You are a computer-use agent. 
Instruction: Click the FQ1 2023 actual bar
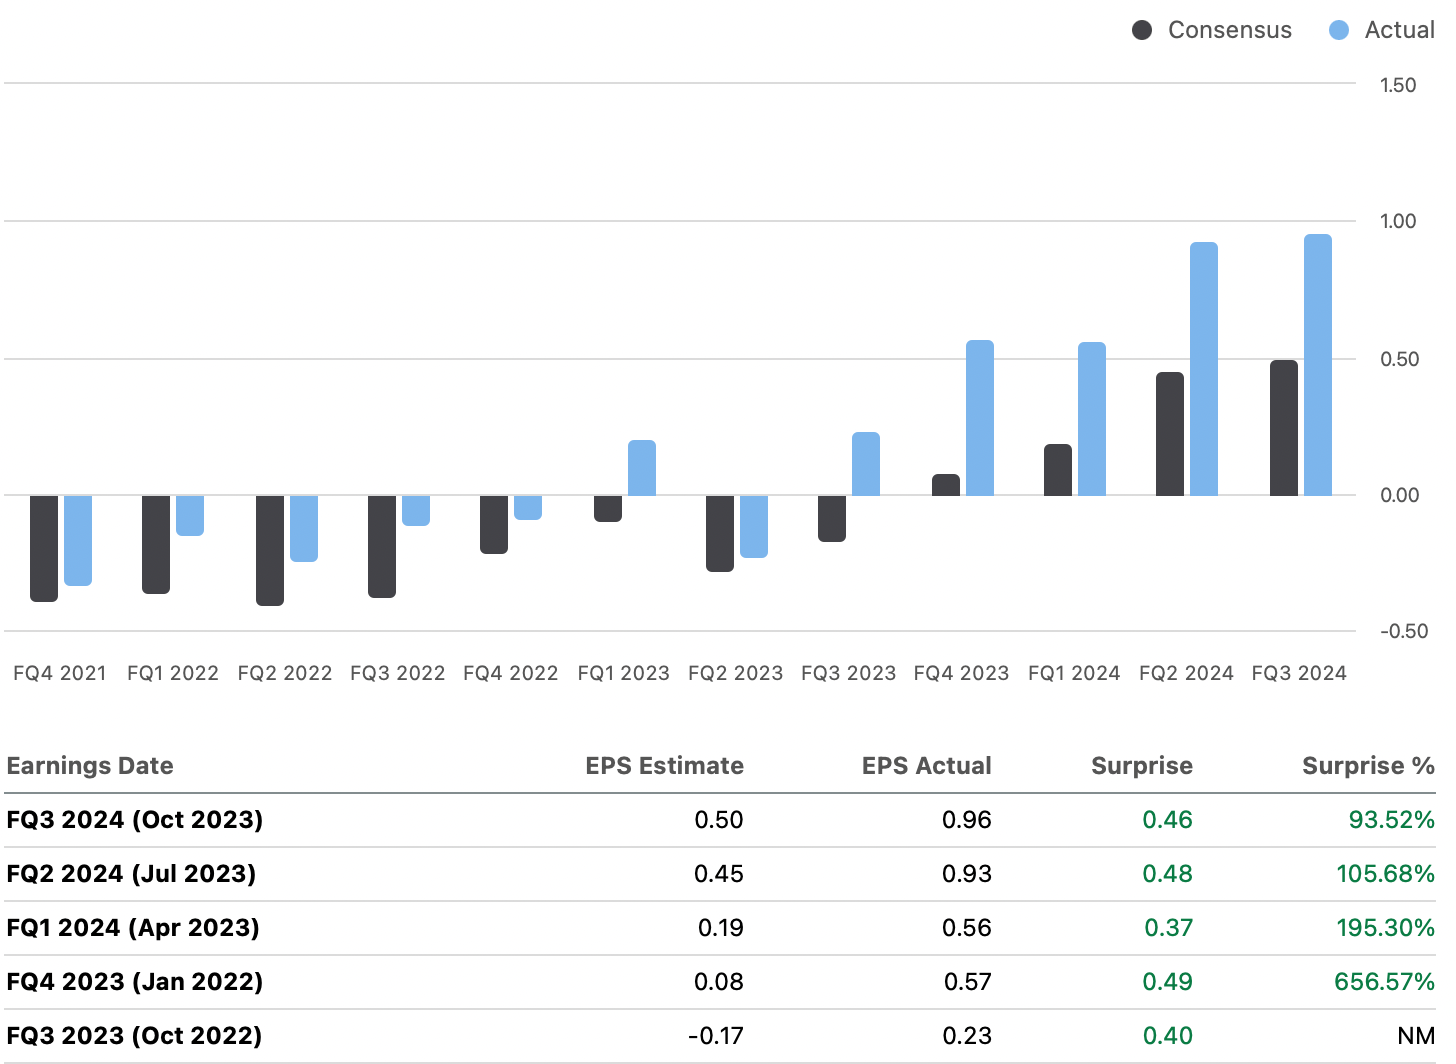point(641,465)
